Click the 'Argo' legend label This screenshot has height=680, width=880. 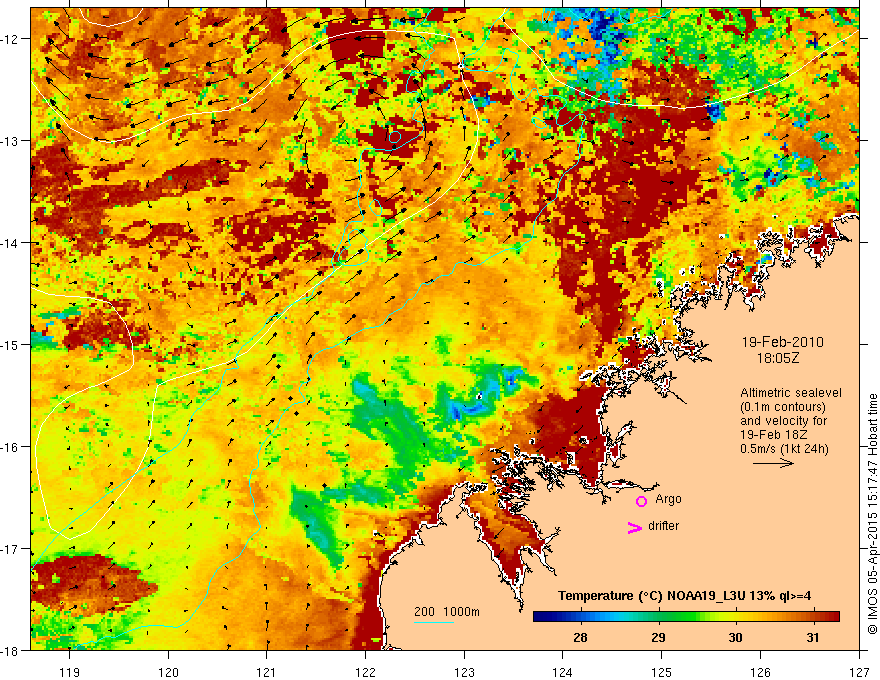coord(668,499)
